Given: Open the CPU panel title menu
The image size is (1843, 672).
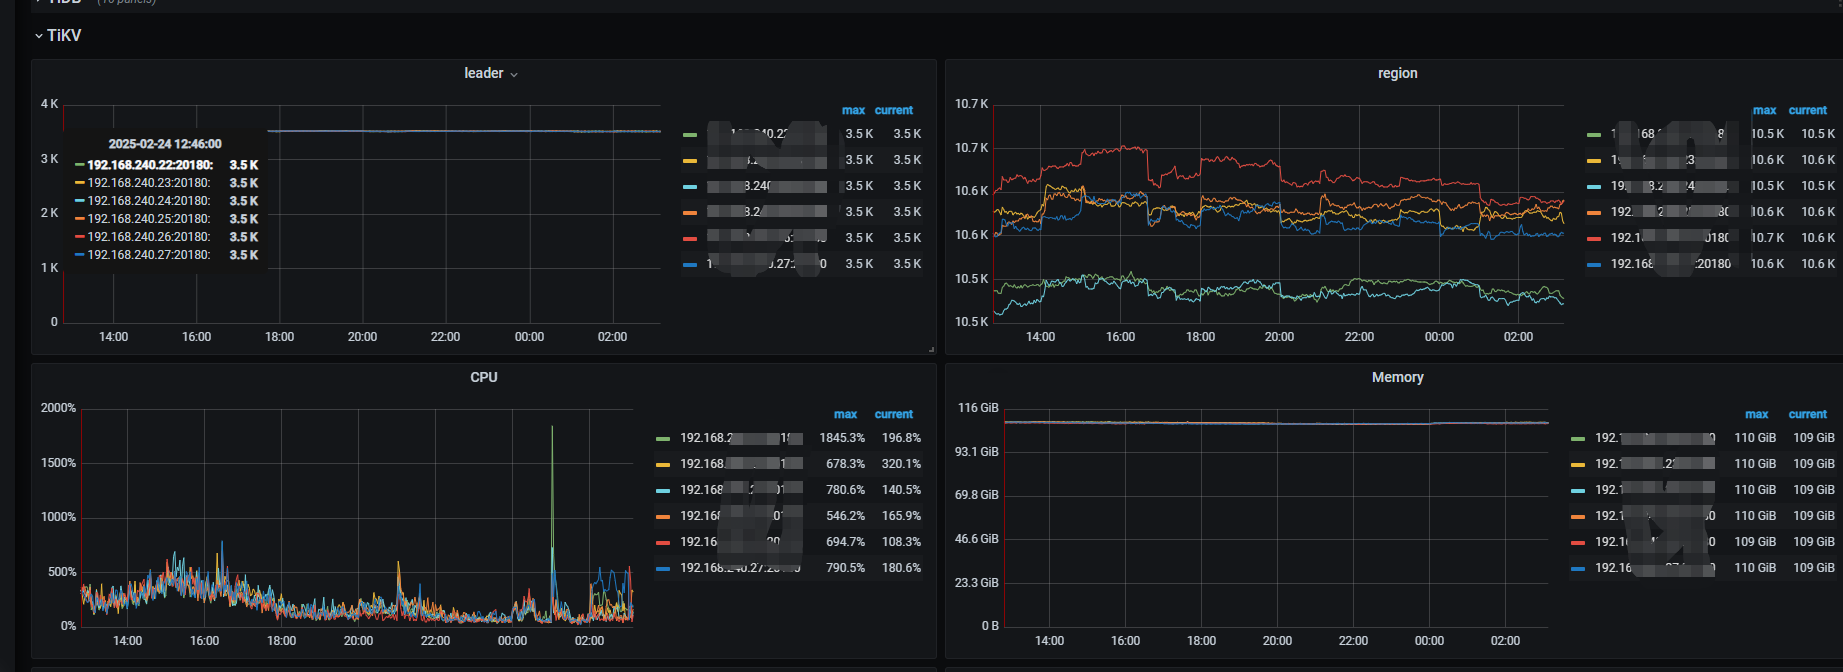Looking at the screenshot, I should pyautogui.click(x=483, y=378).
